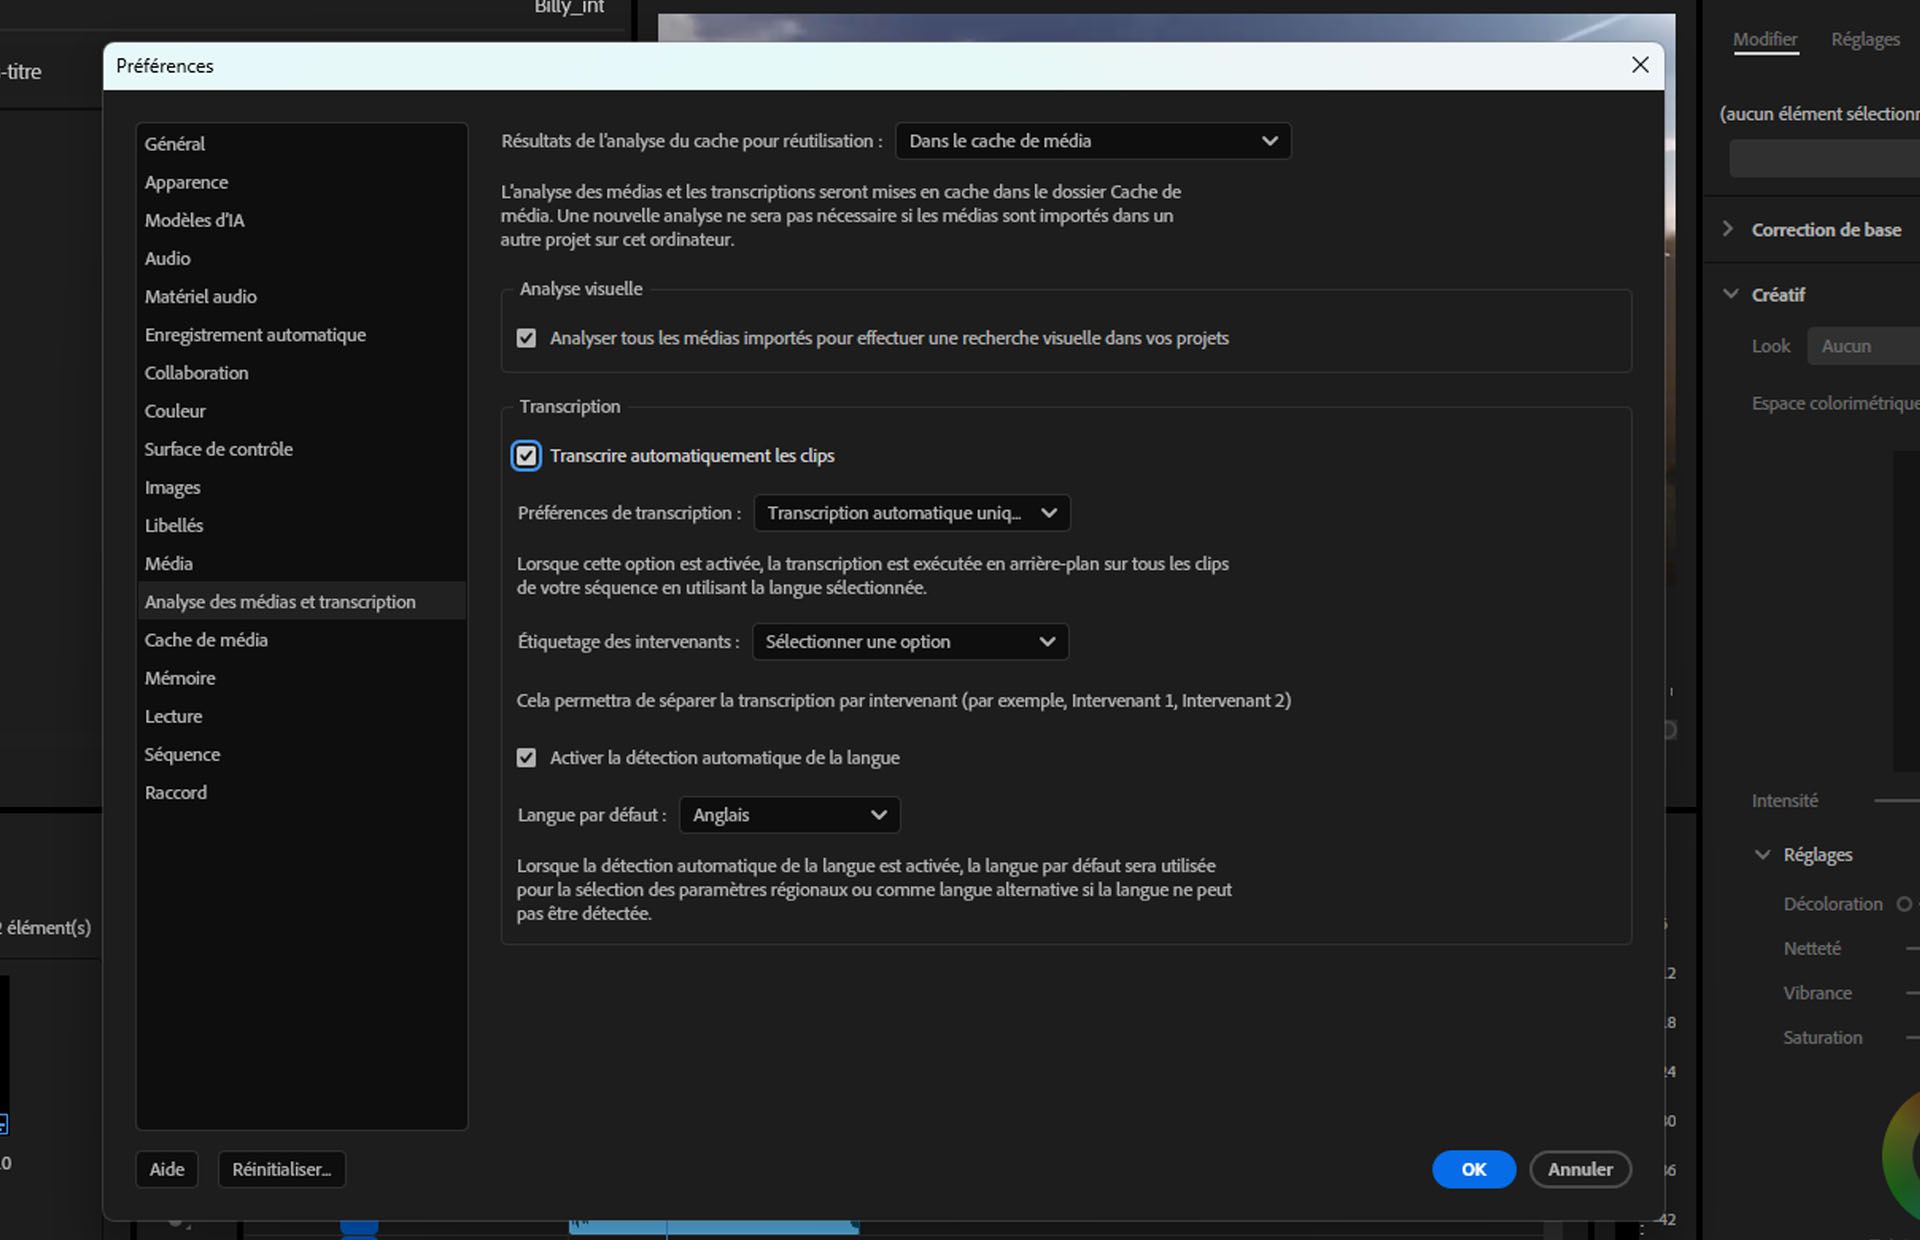
Task: Uncheck Transcrire automatiquement les clips
Action: coord(526,456)
